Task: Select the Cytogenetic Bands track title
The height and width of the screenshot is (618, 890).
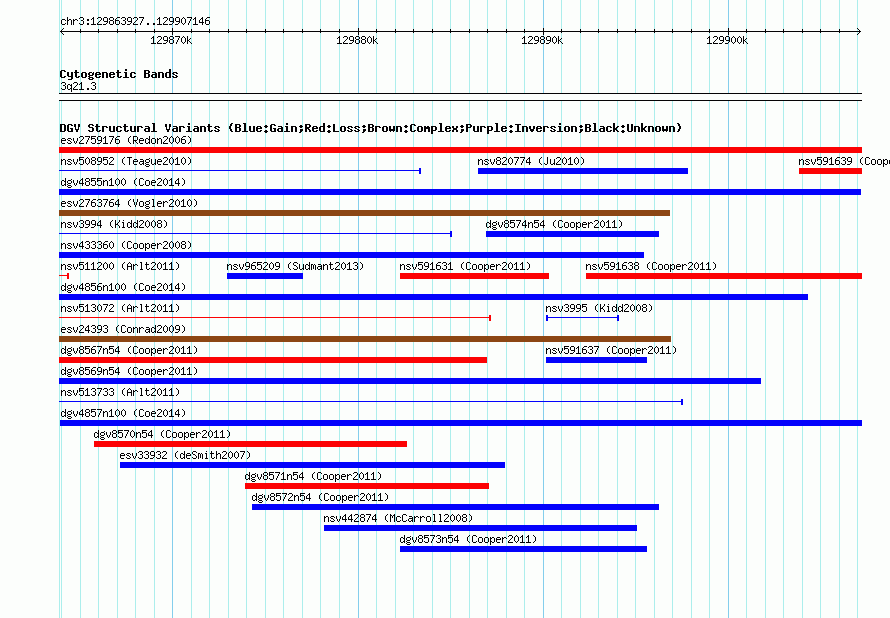Action: (x=119, y=74)
